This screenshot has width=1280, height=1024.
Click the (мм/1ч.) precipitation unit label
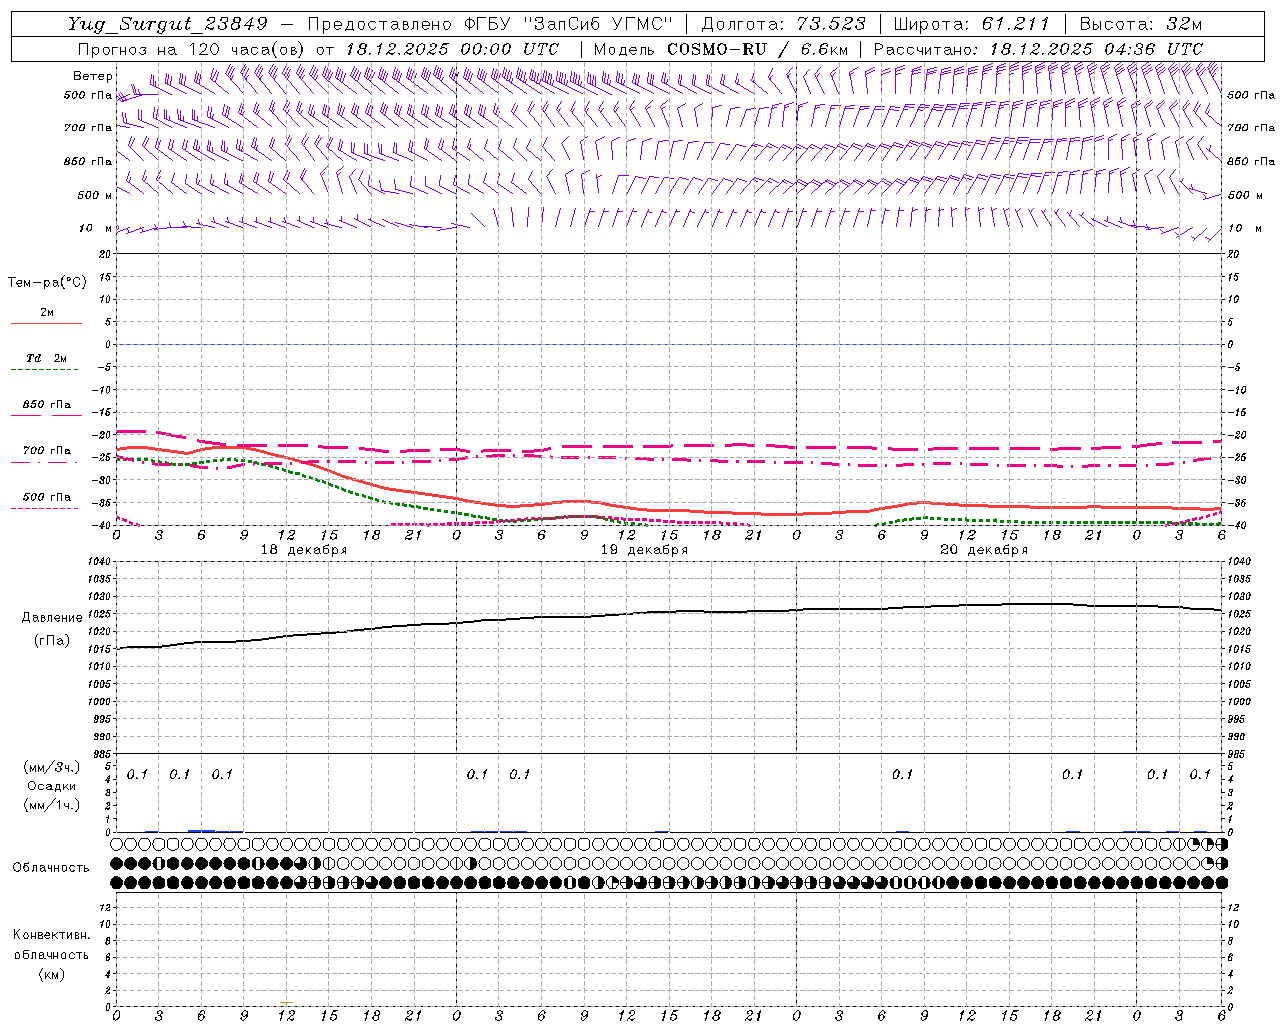(x=52, y=805)
